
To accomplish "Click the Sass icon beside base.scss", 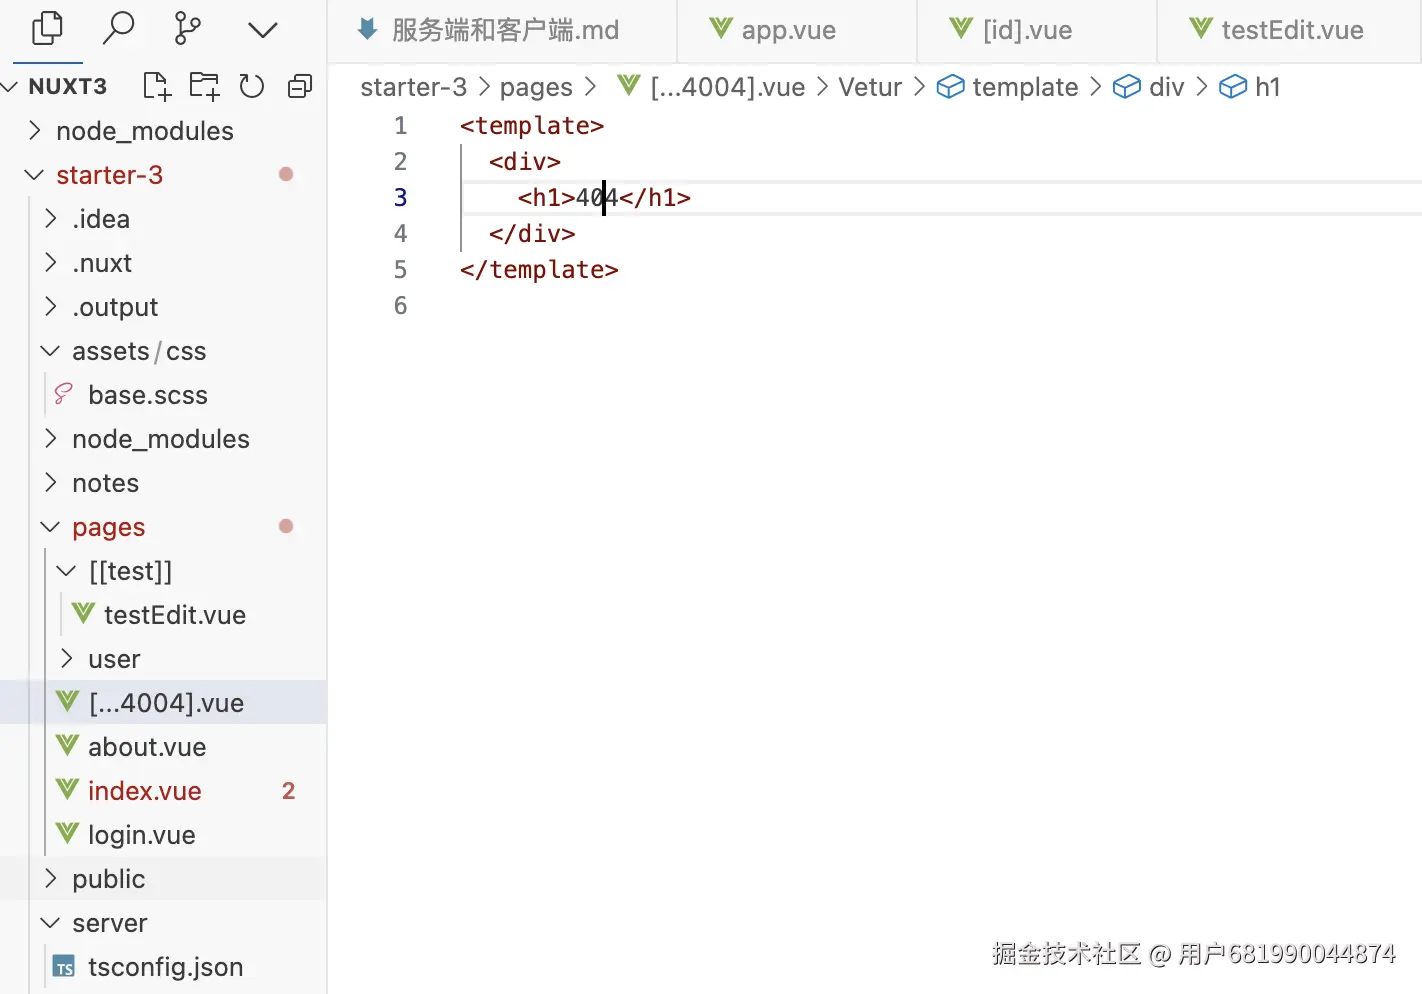I will [63, 394].
